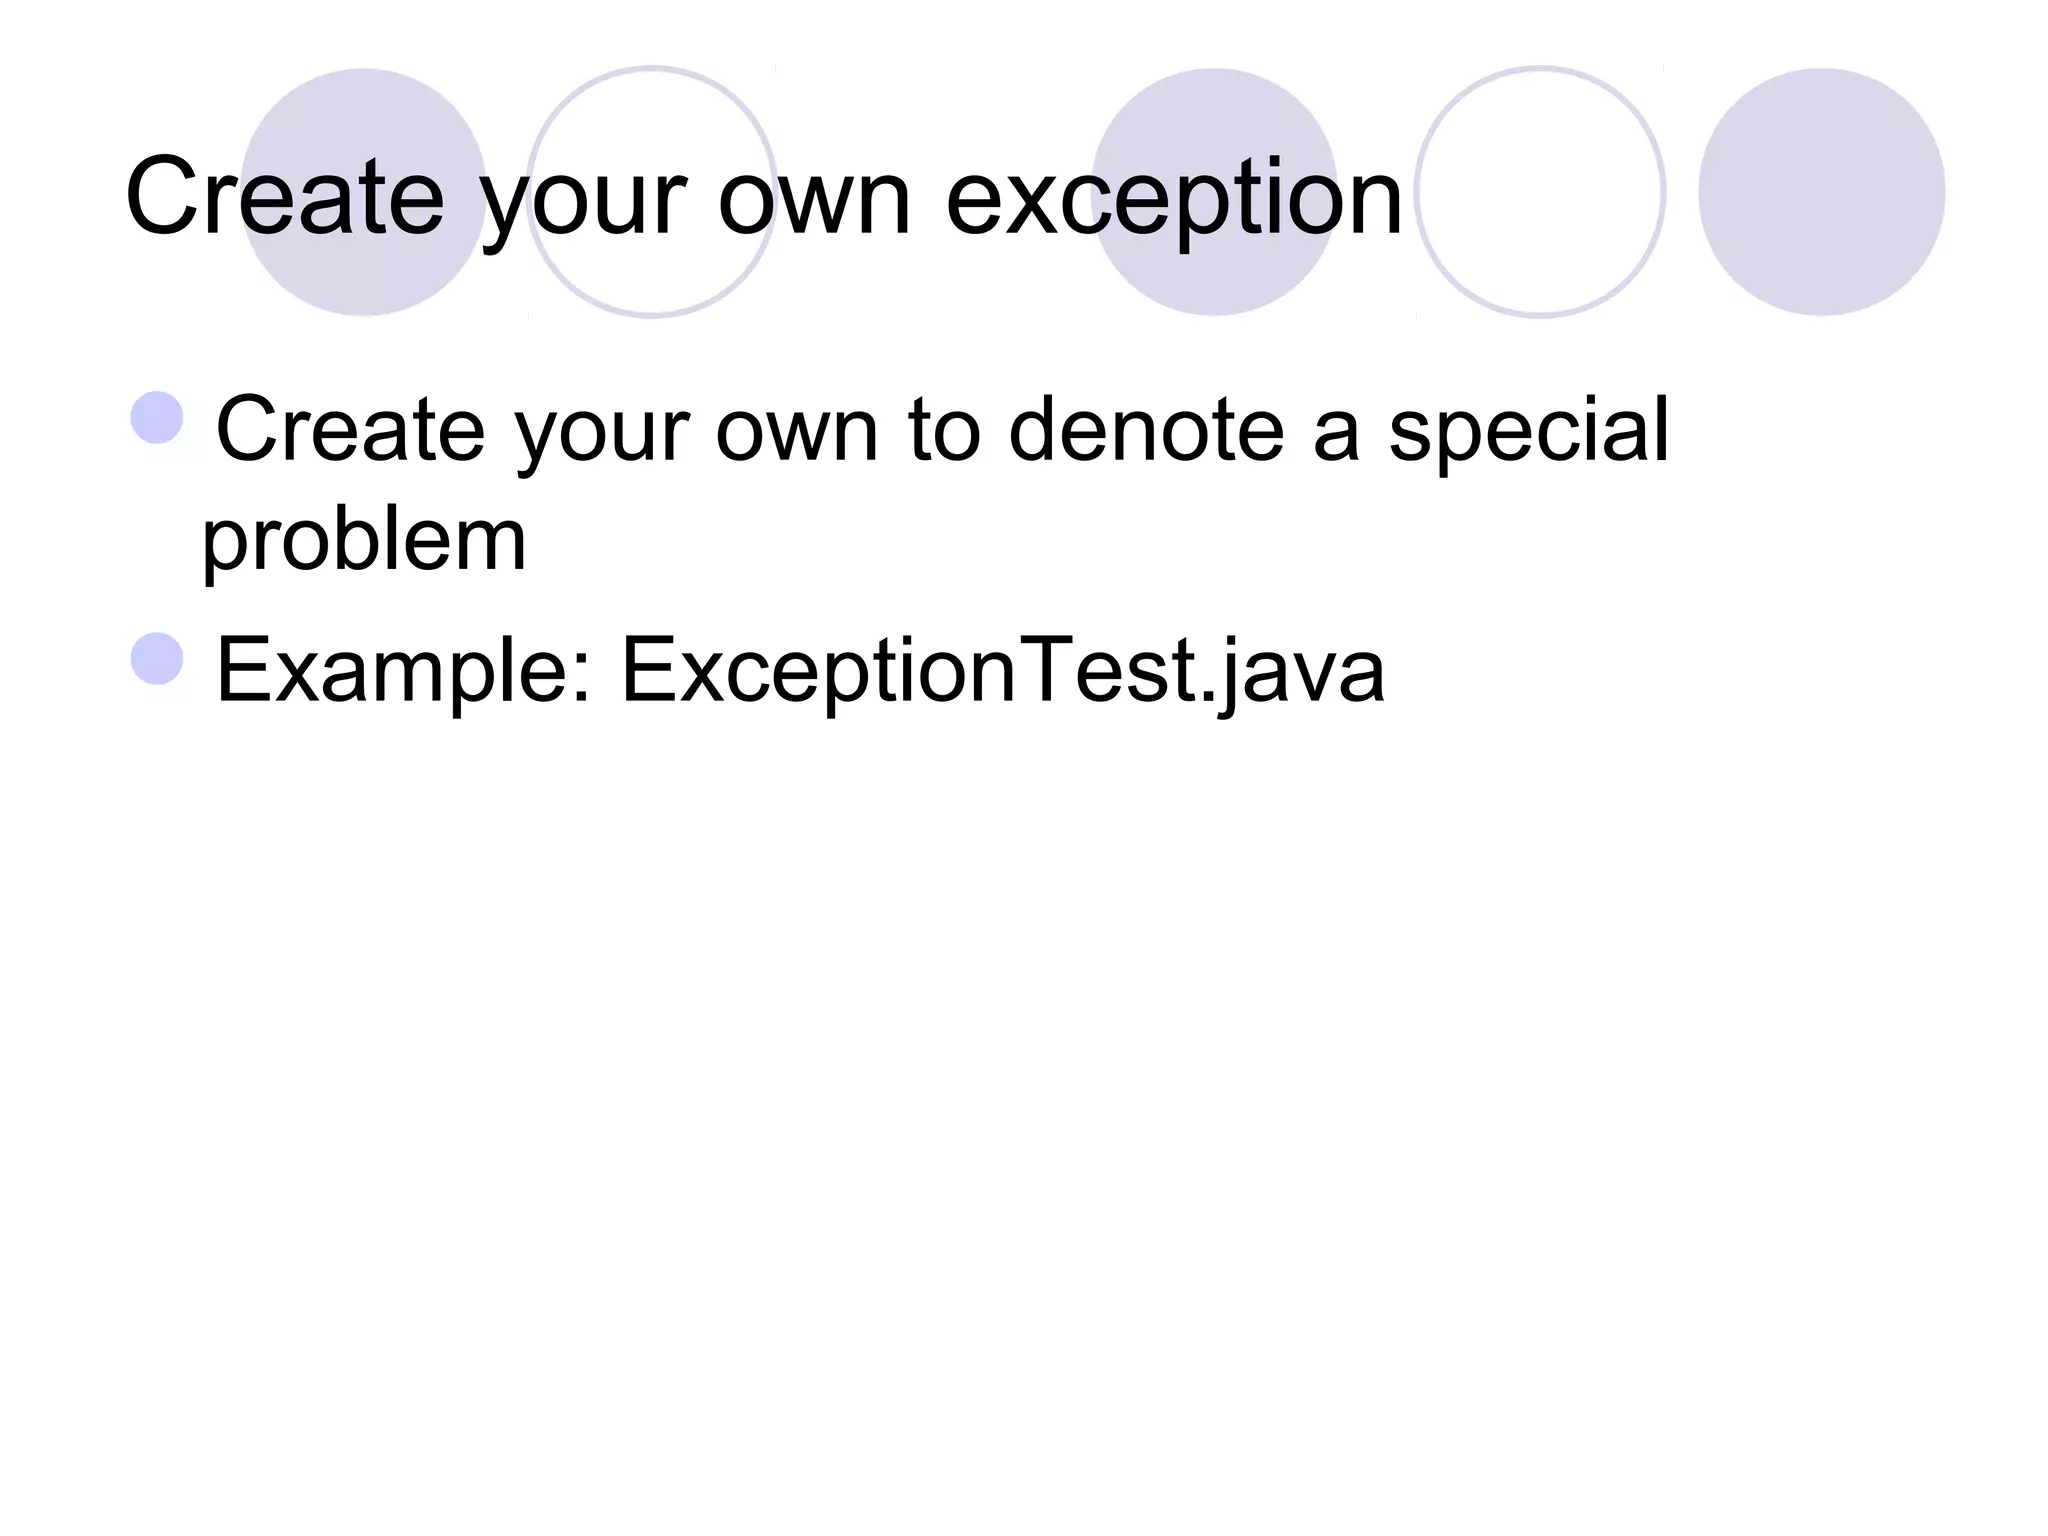
Task: Click the word 'your' in the first bullet
Action: 602,440
